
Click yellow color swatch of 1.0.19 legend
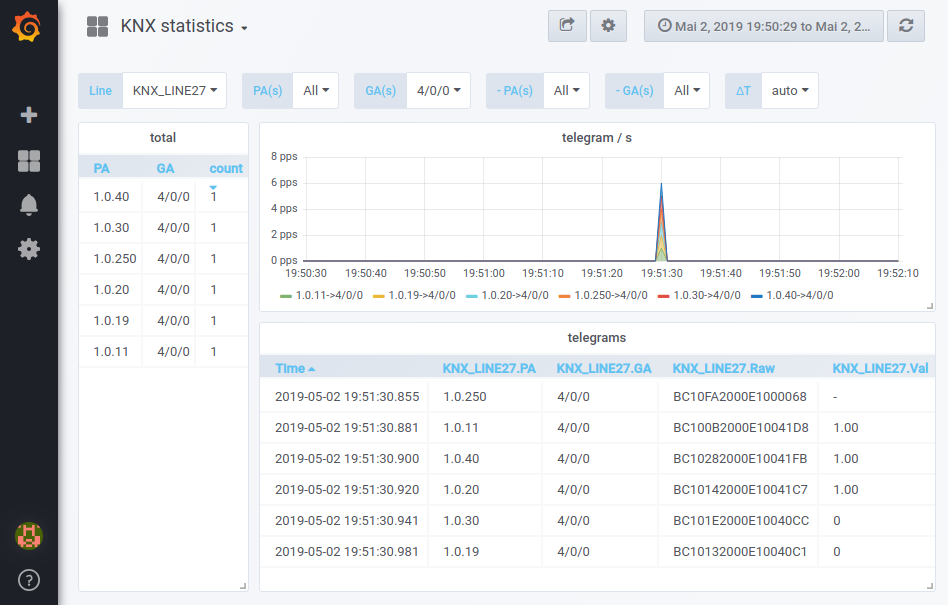(x=379, y=296)
